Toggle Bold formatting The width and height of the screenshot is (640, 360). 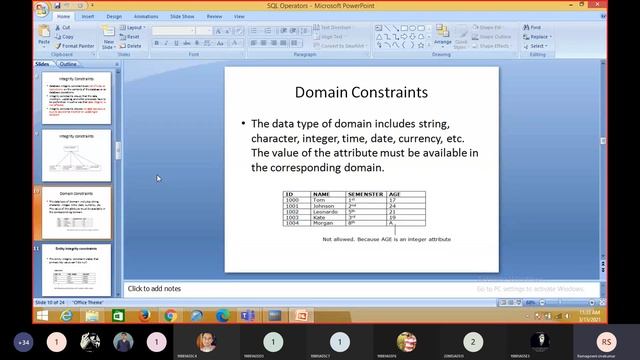[x=157, y=43]
